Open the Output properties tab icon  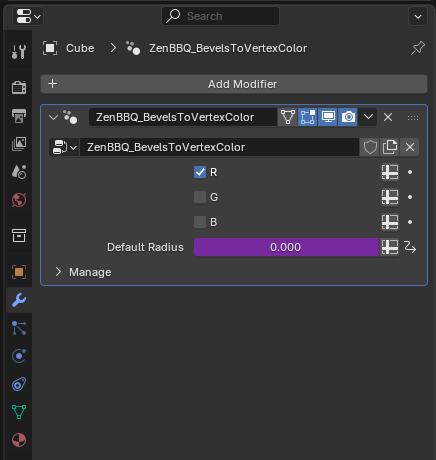click(19, 116)
